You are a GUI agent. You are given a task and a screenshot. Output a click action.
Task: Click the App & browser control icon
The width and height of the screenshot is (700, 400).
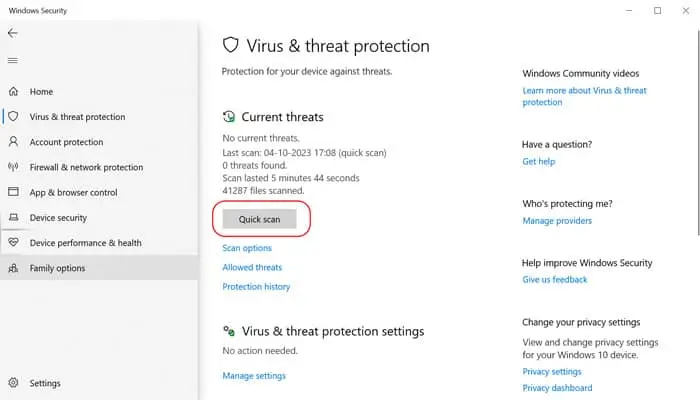click(14, 192)
